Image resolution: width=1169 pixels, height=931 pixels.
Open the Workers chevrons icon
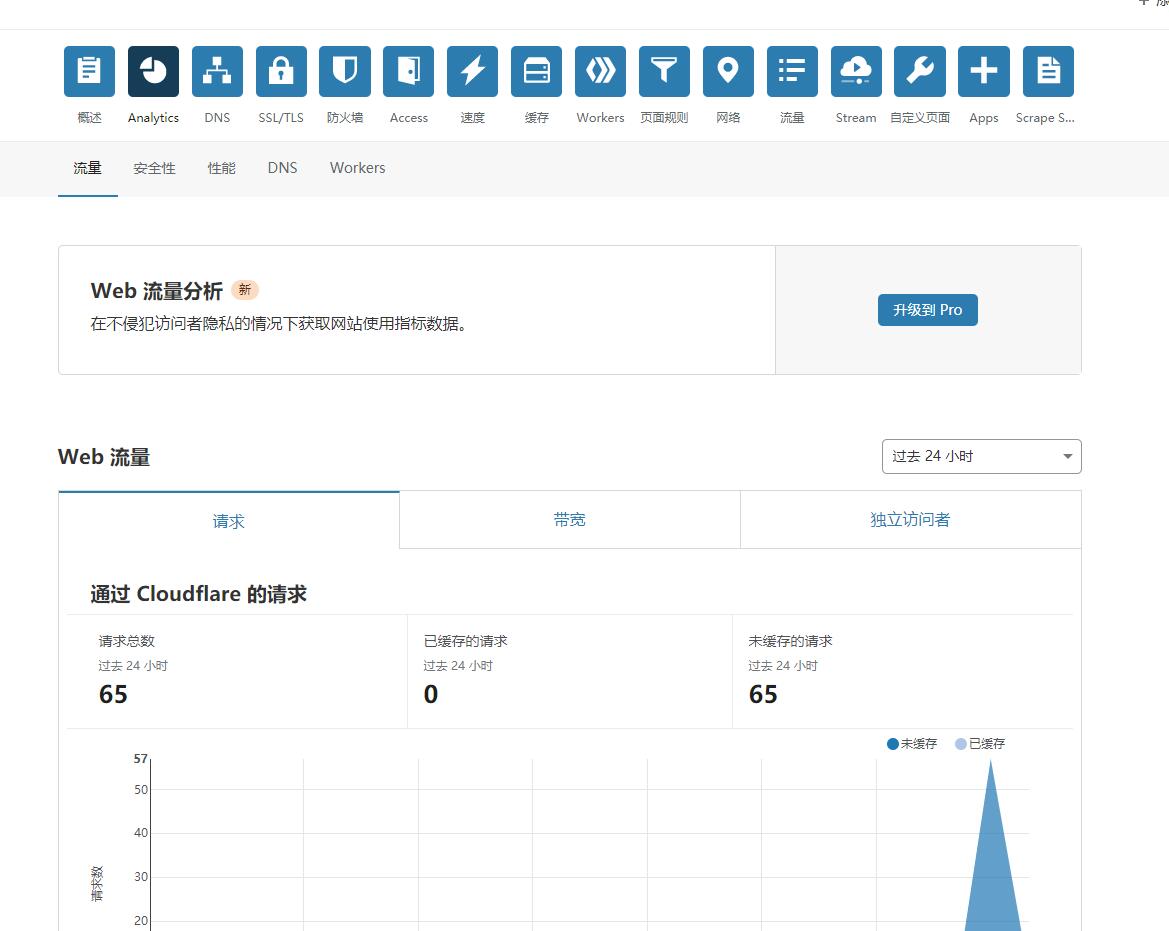pyautogui.click(x=600, y=72)
